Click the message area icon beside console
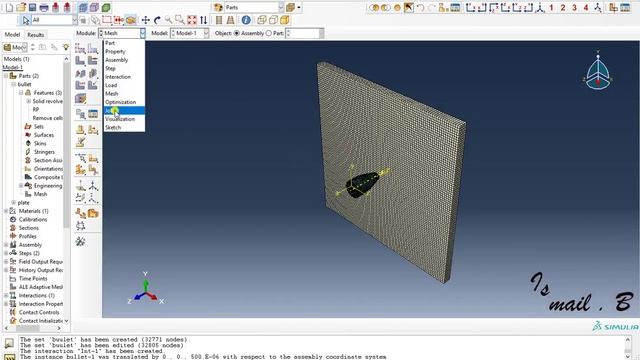 [9, 342]
